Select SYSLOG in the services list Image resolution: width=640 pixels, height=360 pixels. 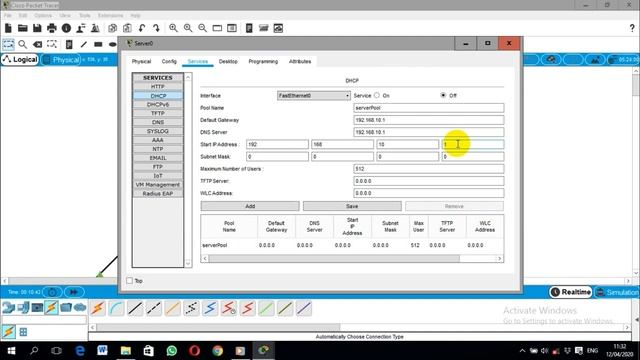tap(158, 131)
